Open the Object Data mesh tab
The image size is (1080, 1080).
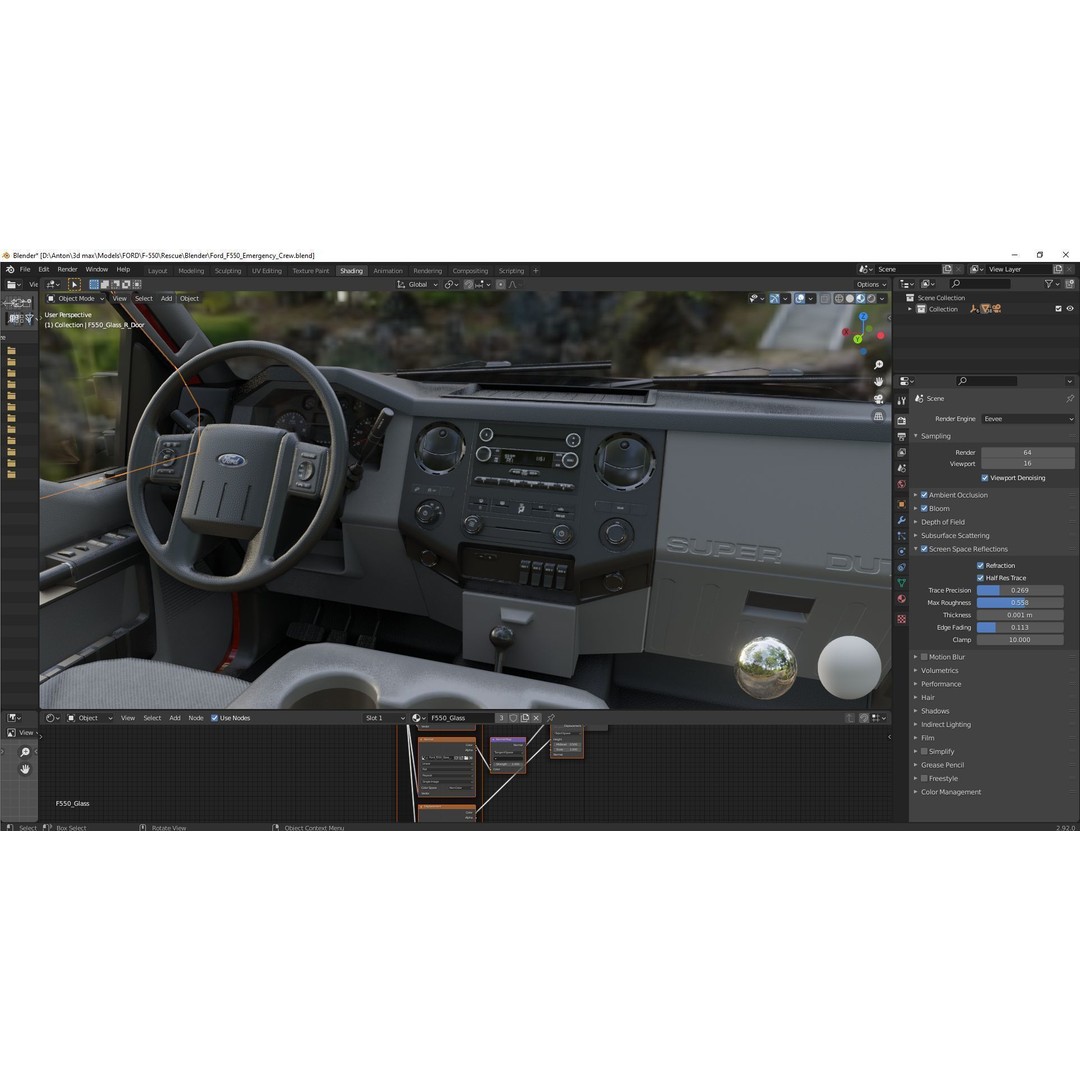(x=901, y=583)
